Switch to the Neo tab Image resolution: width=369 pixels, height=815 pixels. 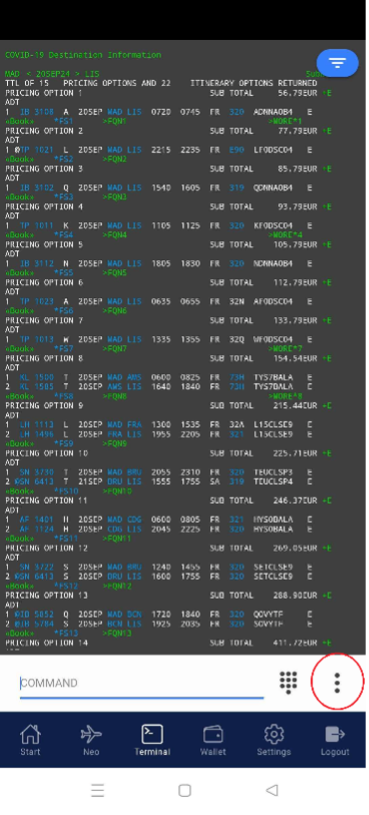pos(91,741)
